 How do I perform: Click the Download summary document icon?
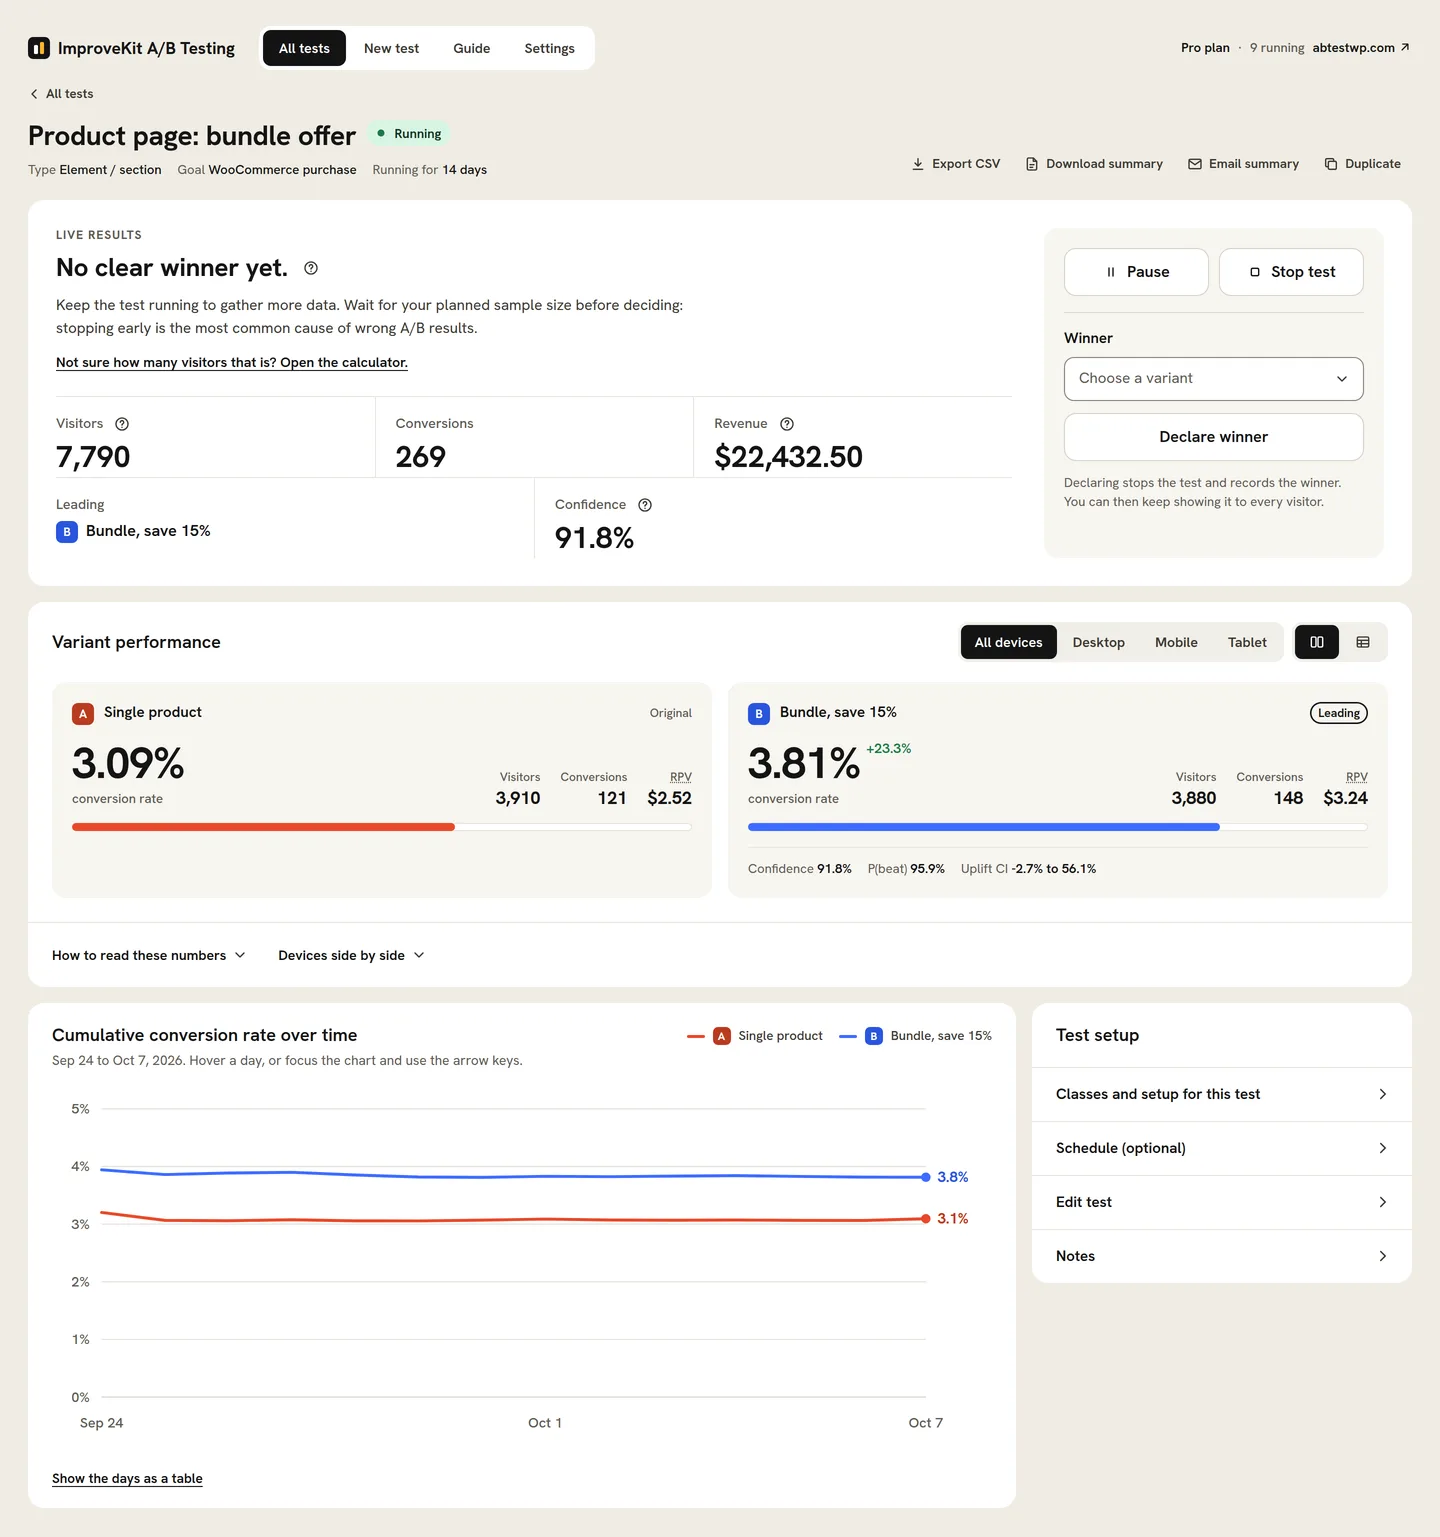(x=1032, y=164)
